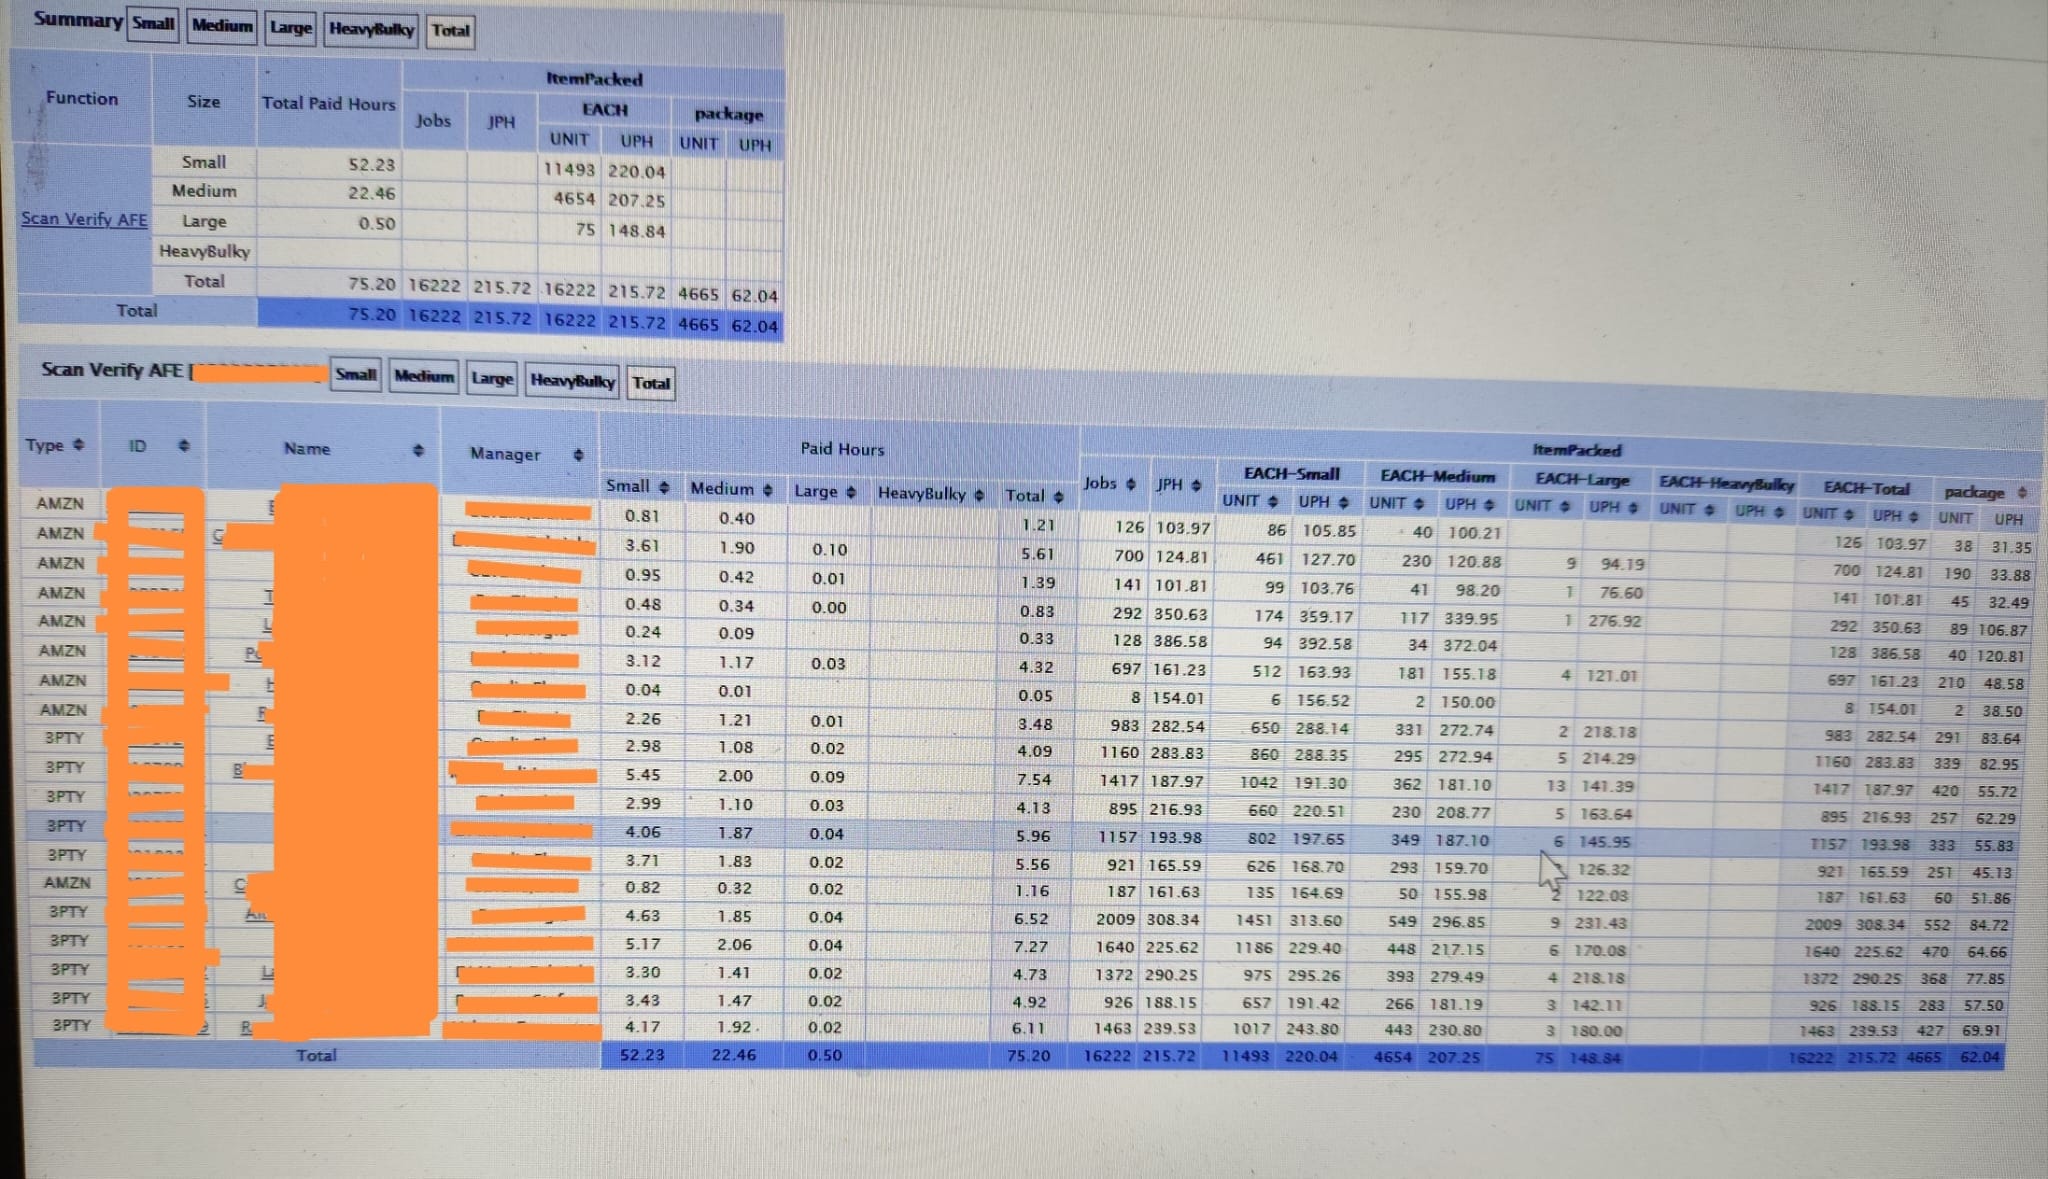Click the EACH-Small group header
Screen dimensions: 2048x1179
coord(1291,474)
